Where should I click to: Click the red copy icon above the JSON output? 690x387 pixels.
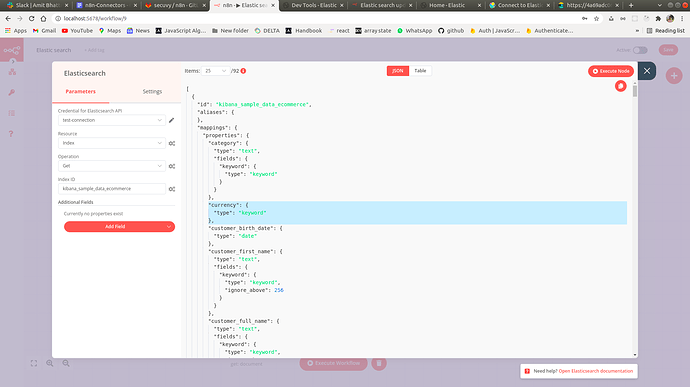coord(620,86)
